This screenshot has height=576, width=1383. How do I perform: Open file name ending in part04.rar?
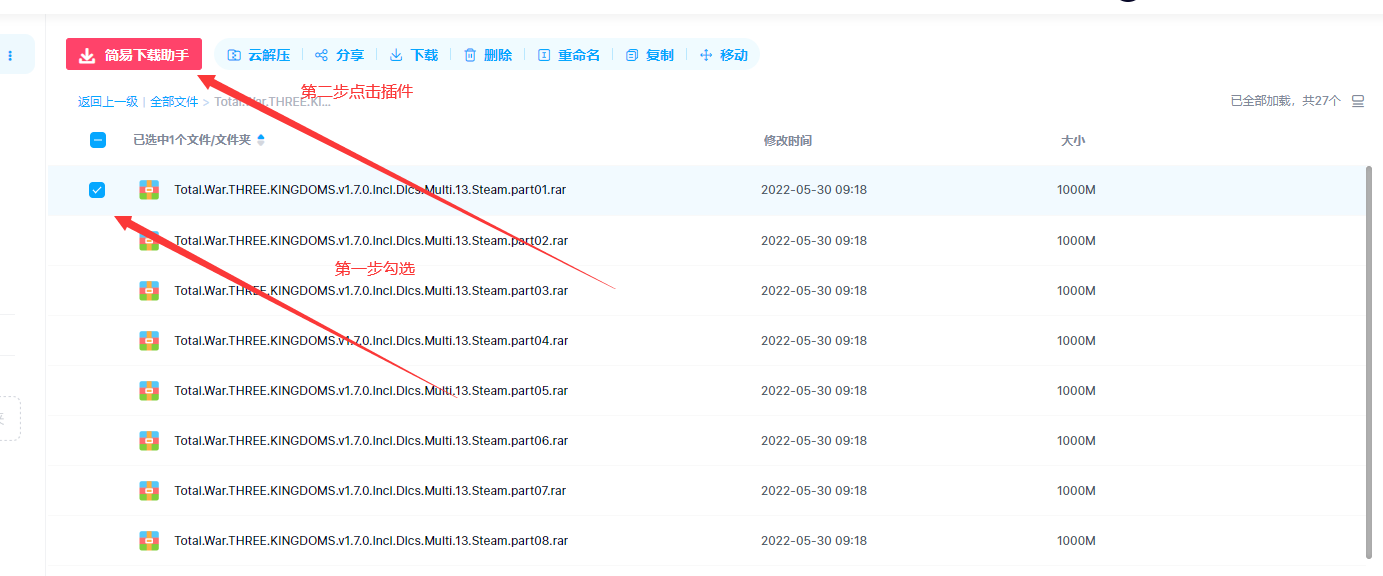(x=371, y=340)
